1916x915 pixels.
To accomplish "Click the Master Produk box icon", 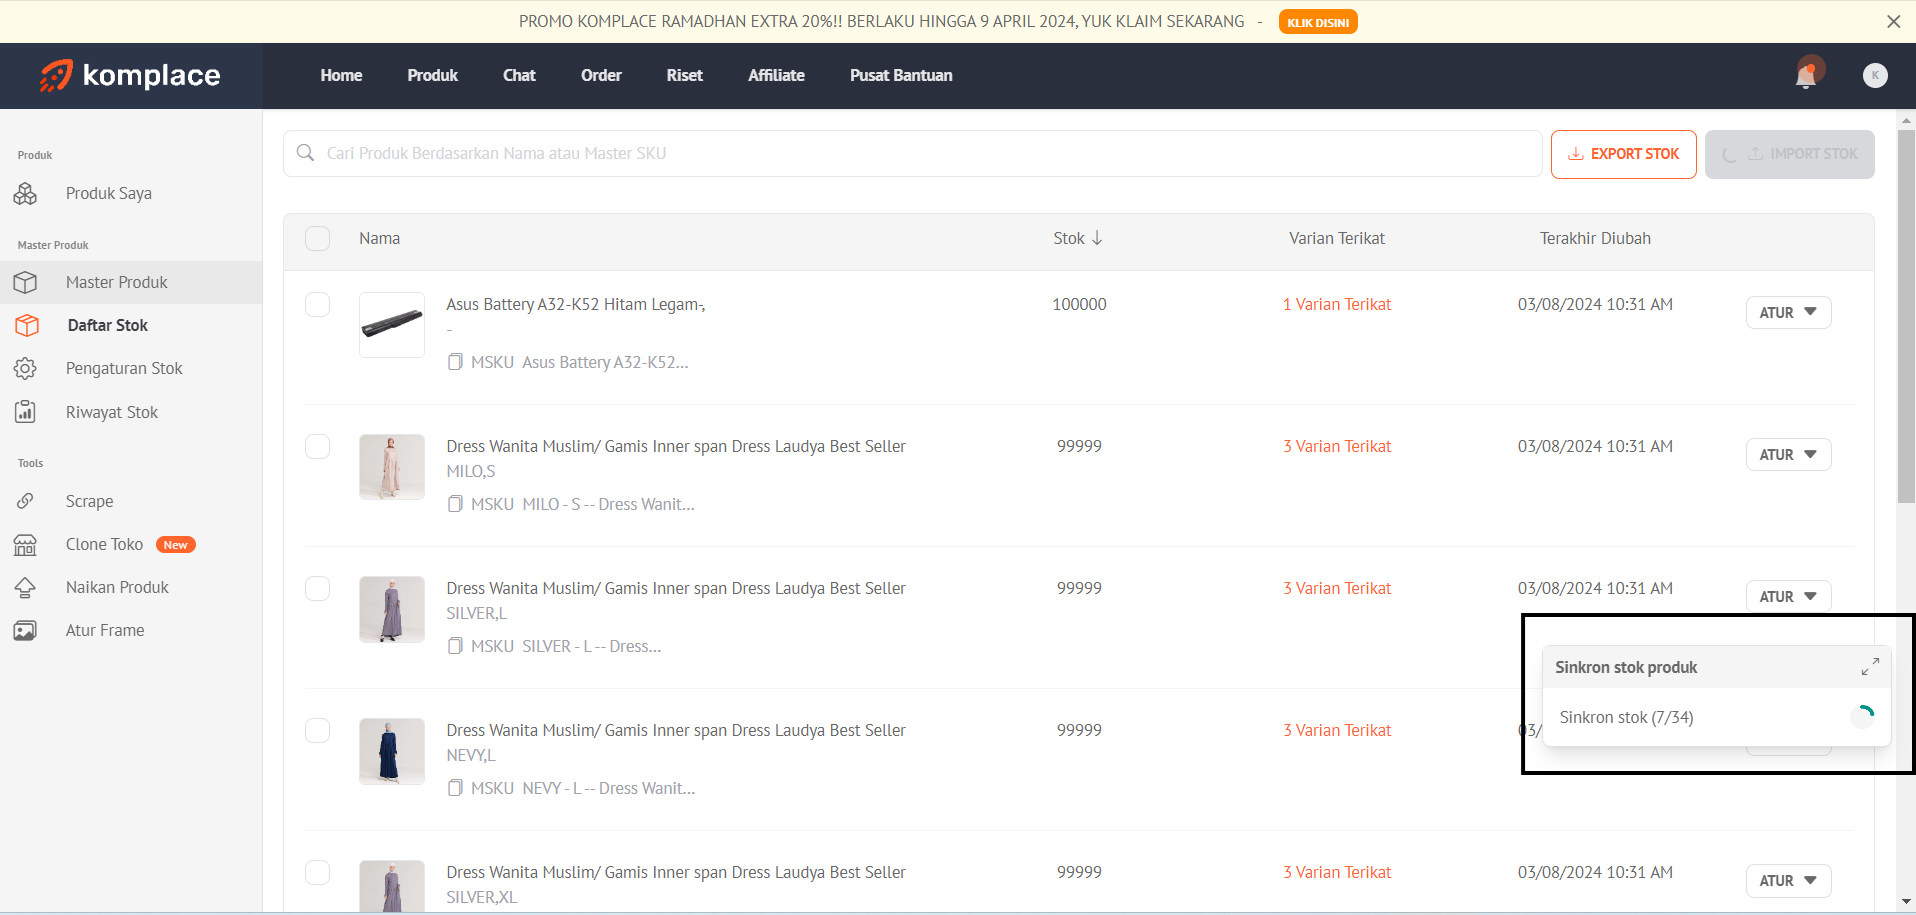I will (x=26, y=282).
